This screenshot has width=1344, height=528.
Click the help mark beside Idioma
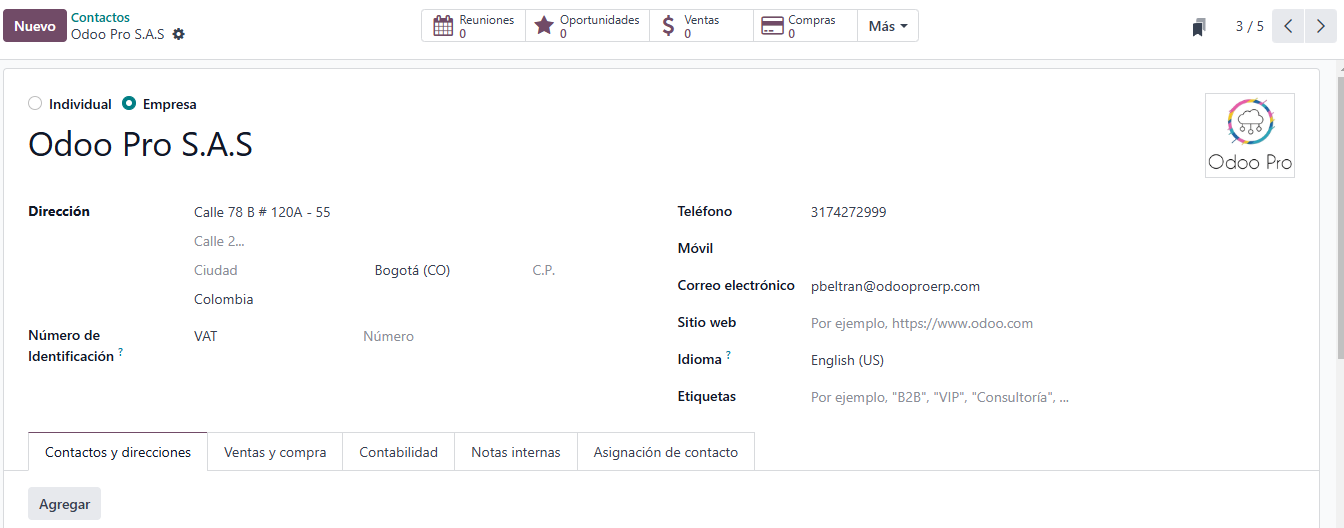point(728,355)
